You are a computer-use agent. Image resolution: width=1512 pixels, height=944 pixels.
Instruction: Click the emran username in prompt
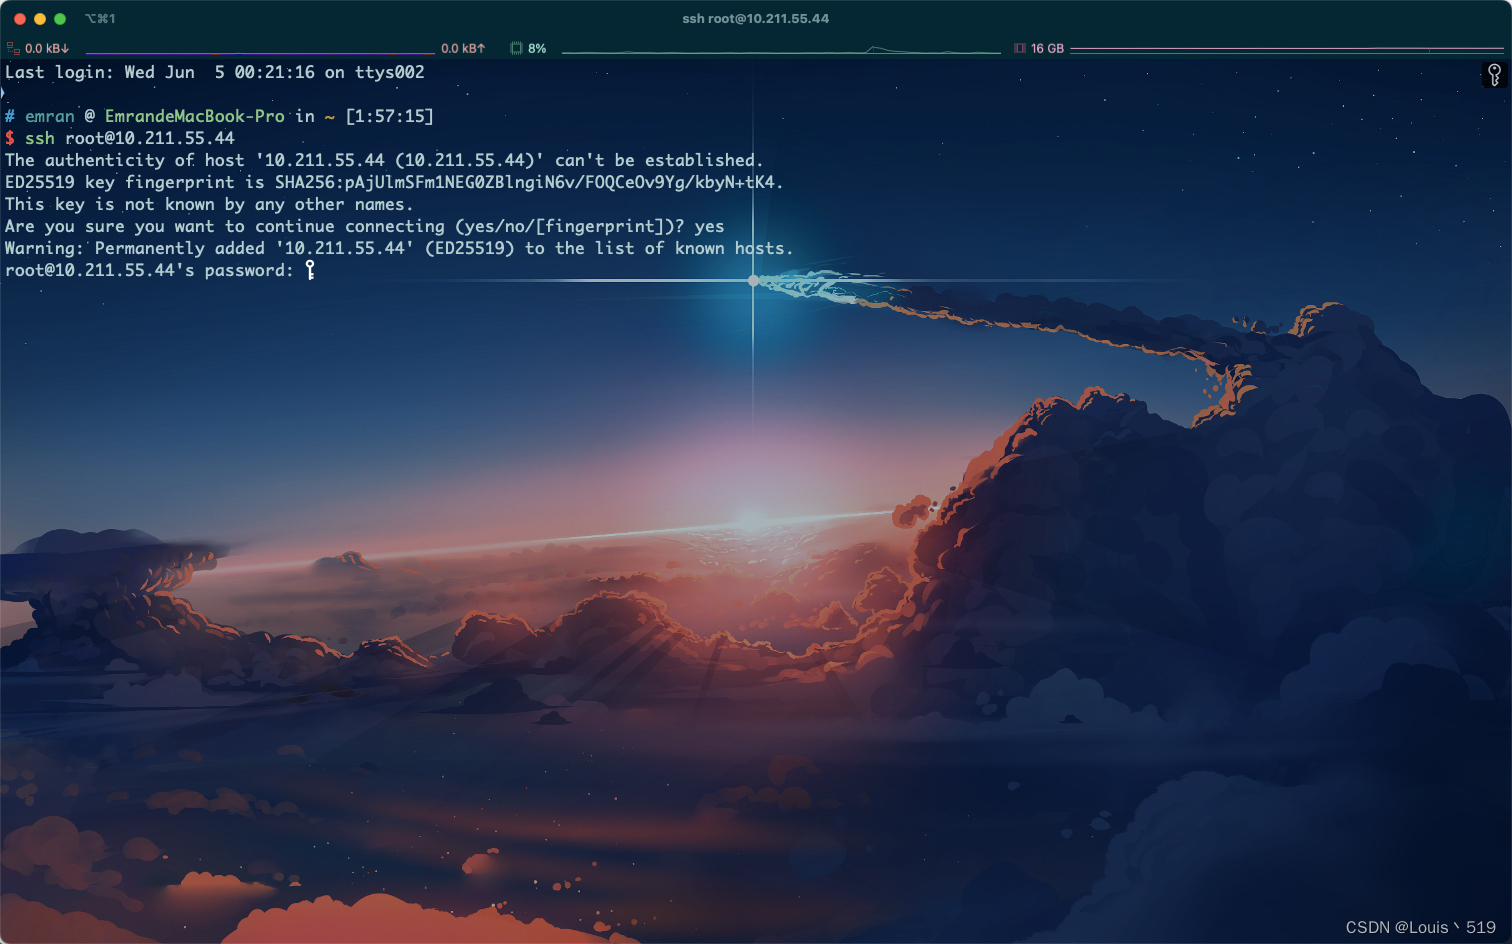pyautogui.click(x=50, y=116)
